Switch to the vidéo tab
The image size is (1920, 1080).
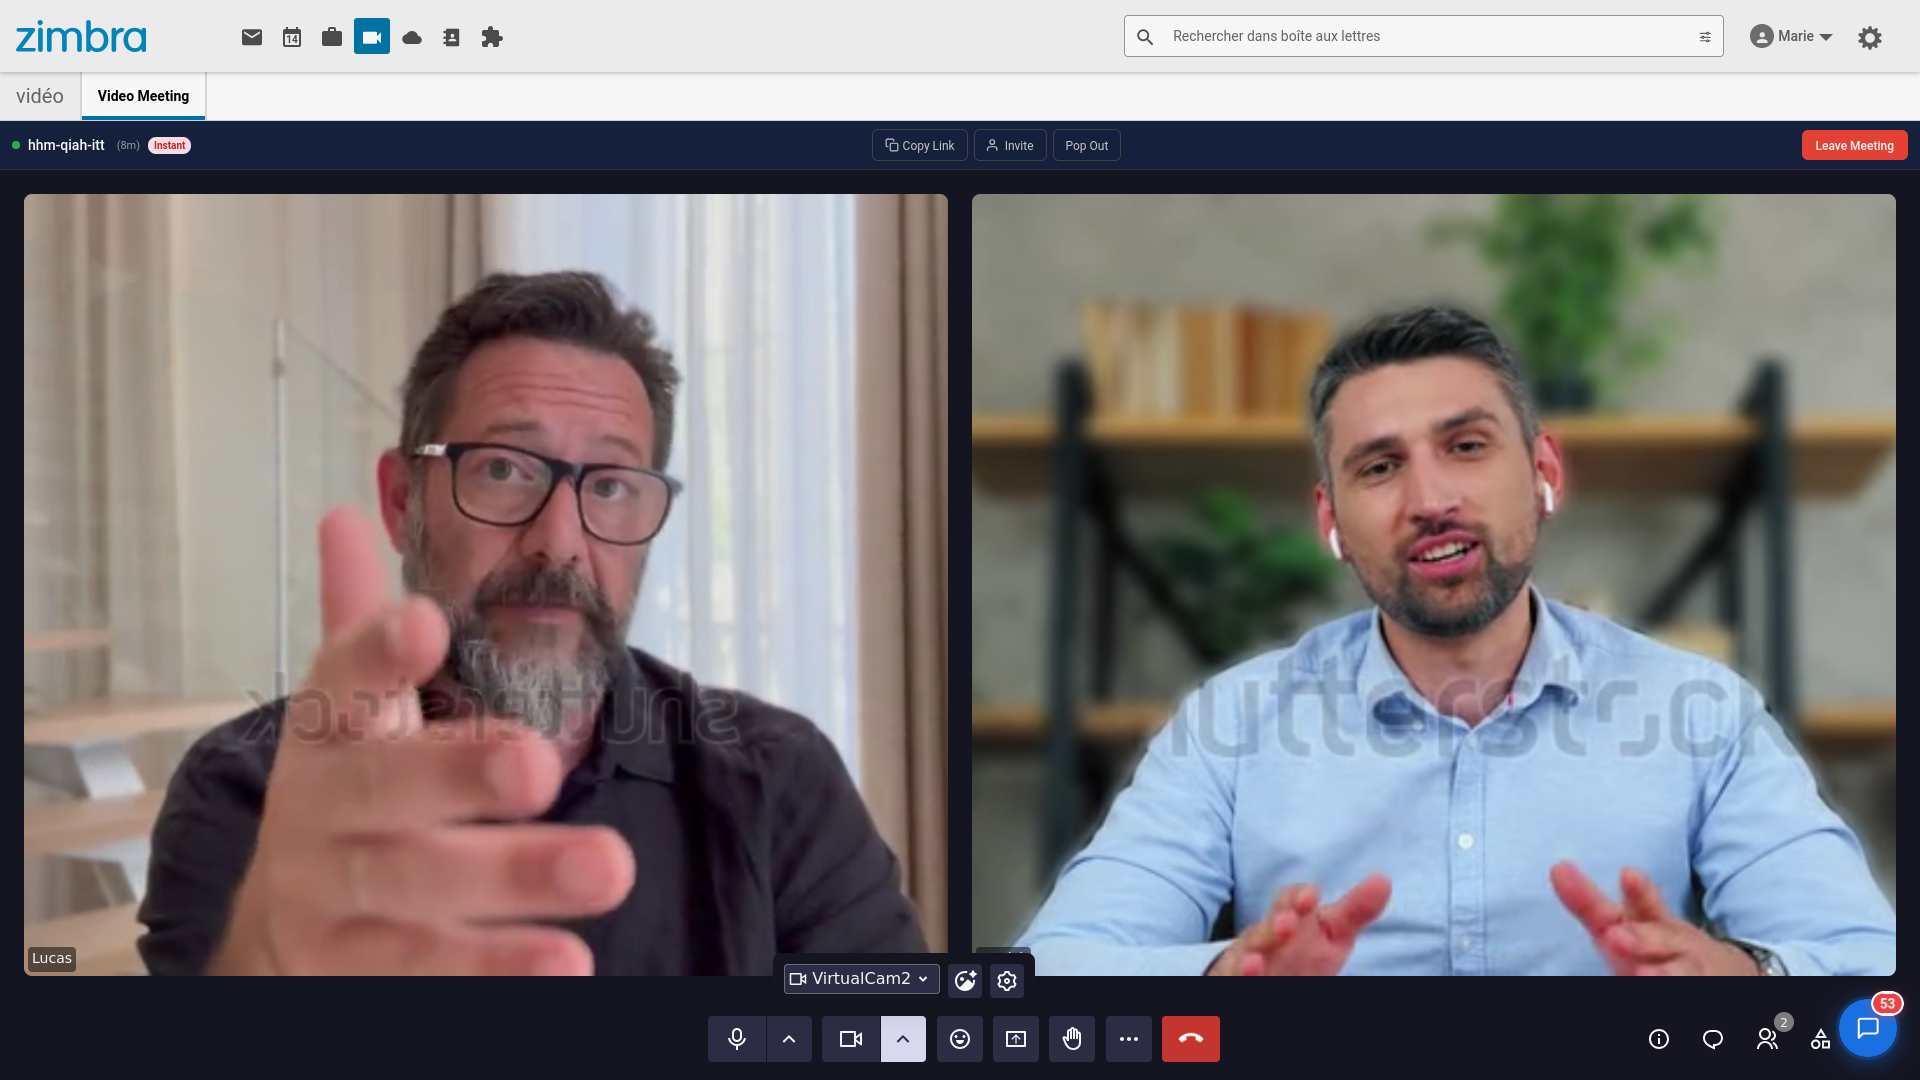coord(39,95)
